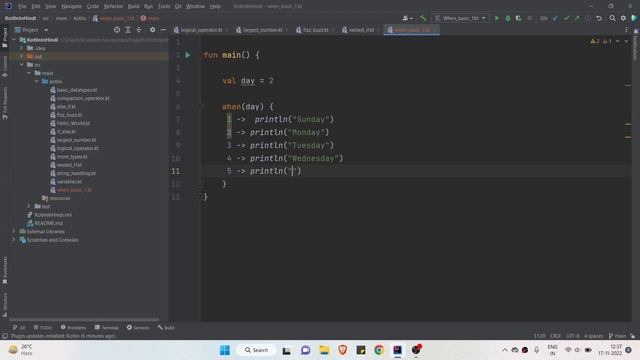The image size is (640, 360).
Task: Open editor tabs more options menu
Action: click(x=626, y=30)
